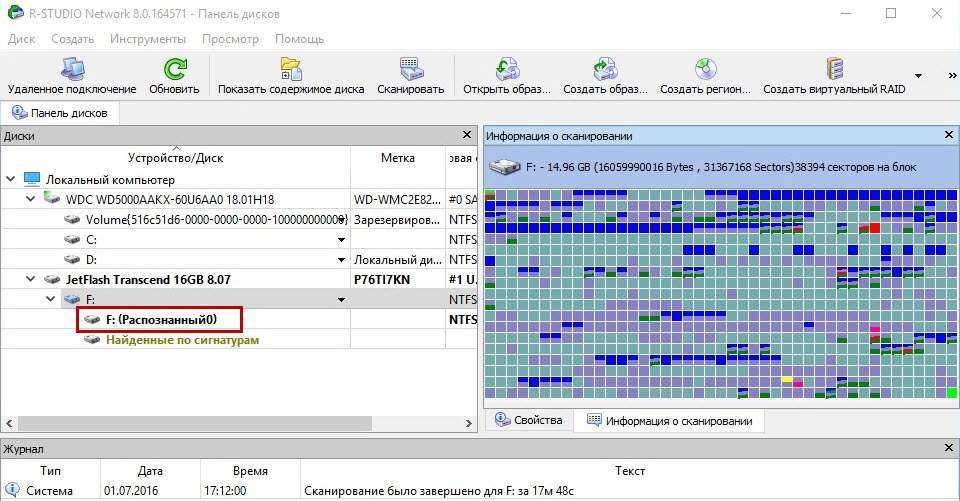The image size is (960, 501).
Task: Click the Удаленное подключение toolbar icon
Action: pyautogui.click(x=72, y=70)
